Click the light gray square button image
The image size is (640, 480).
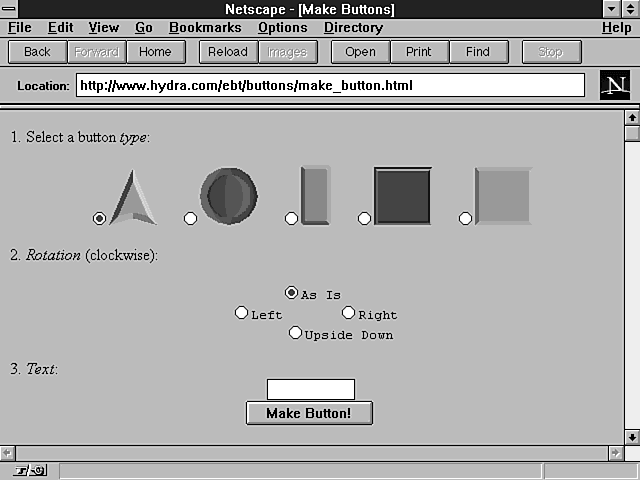point(502,195)
